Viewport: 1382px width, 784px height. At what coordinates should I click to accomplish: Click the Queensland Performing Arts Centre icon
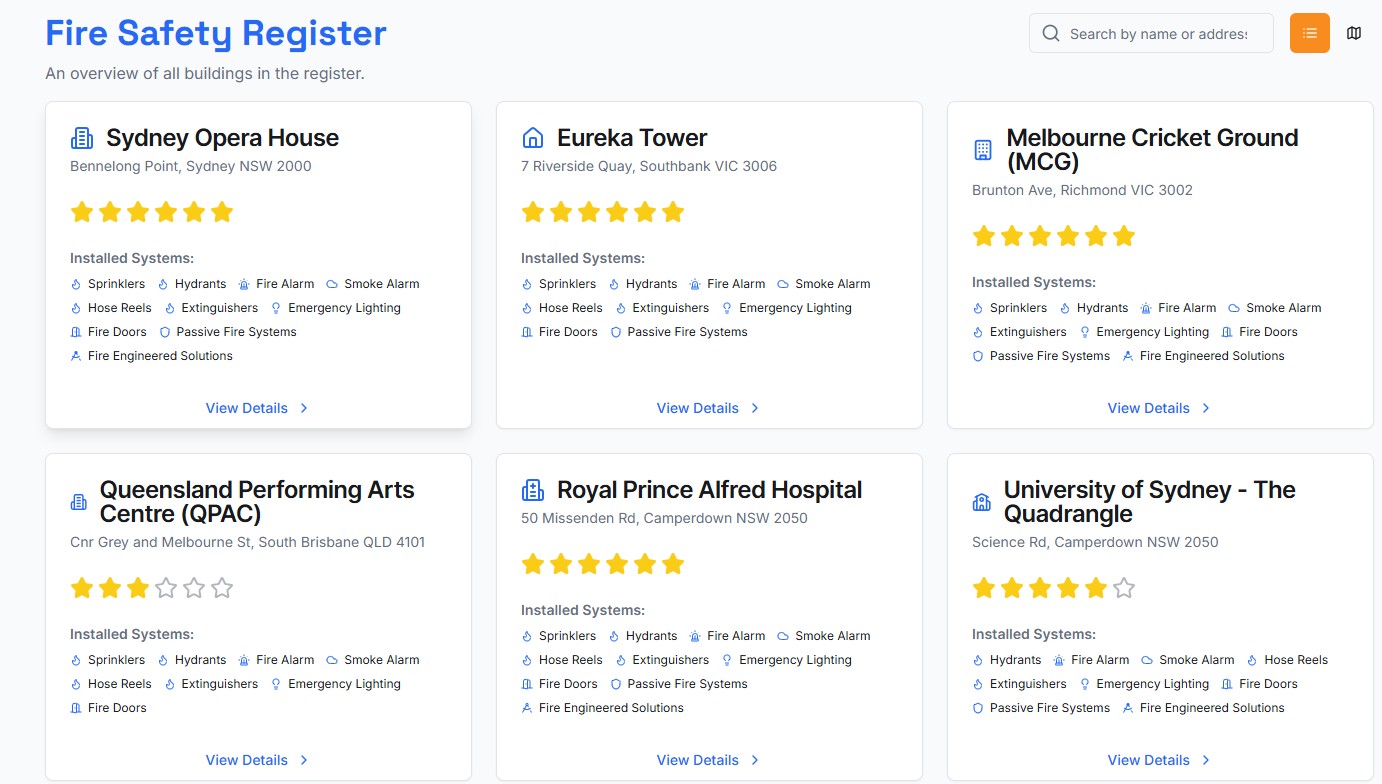pyautogui.click(x=79, y=502)
